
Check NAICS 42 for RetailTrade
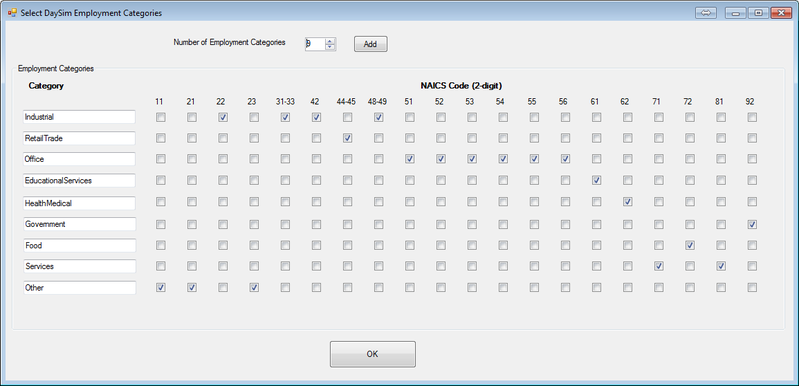tap(316, 138)
